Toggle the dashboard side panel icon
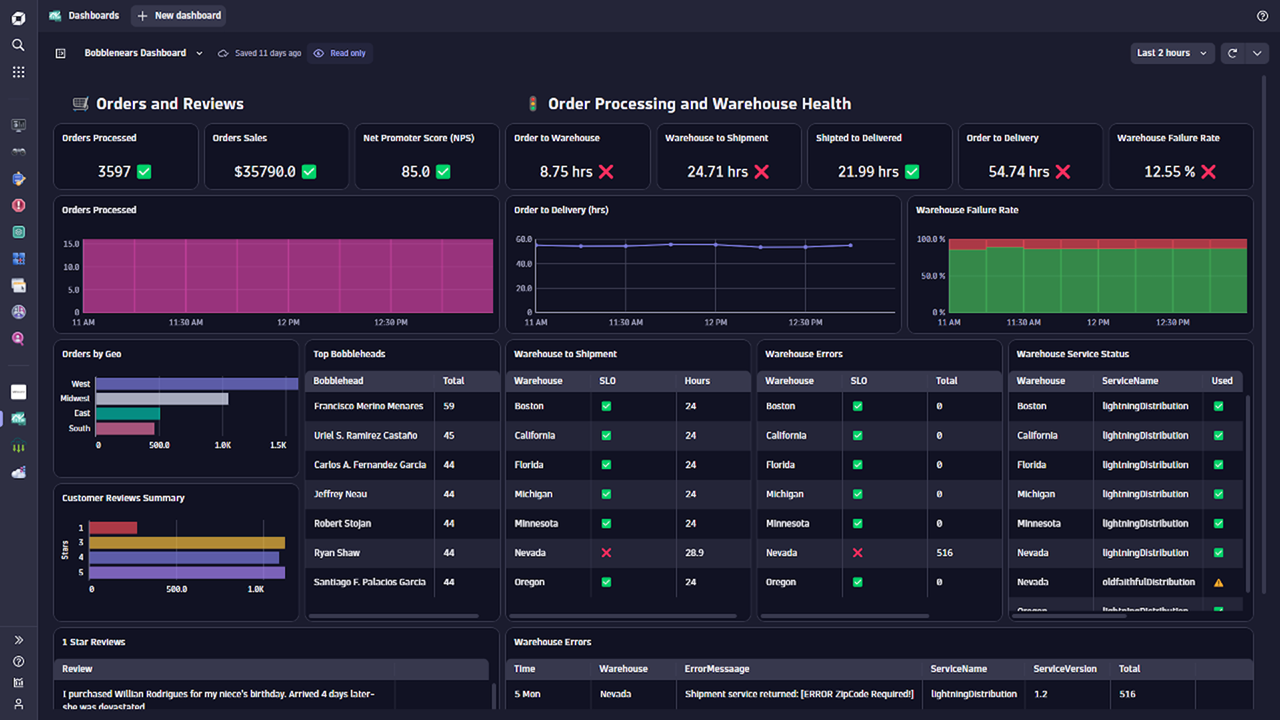Screen dimensions: 1280x720 coord(61,53)
